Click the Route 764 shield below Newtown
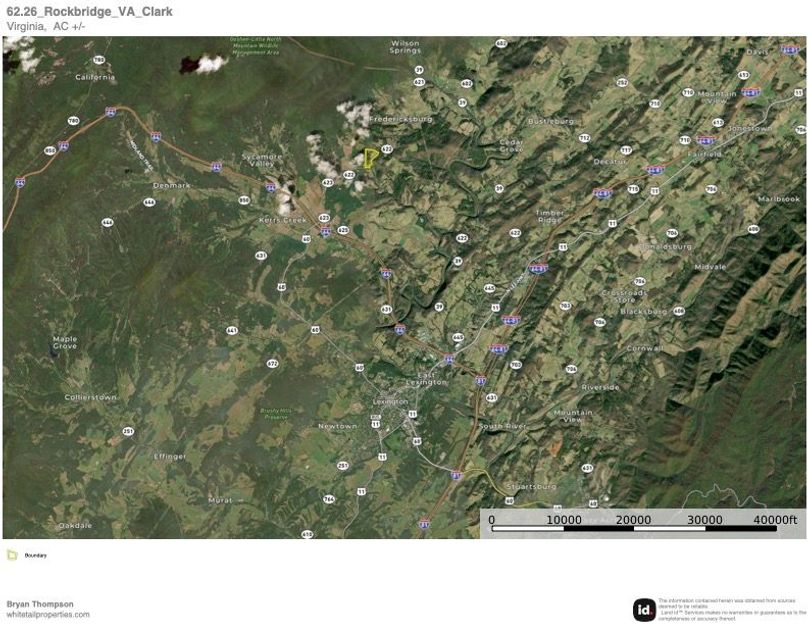The width and height of the screenshot is (808, 624). [329, 498]
